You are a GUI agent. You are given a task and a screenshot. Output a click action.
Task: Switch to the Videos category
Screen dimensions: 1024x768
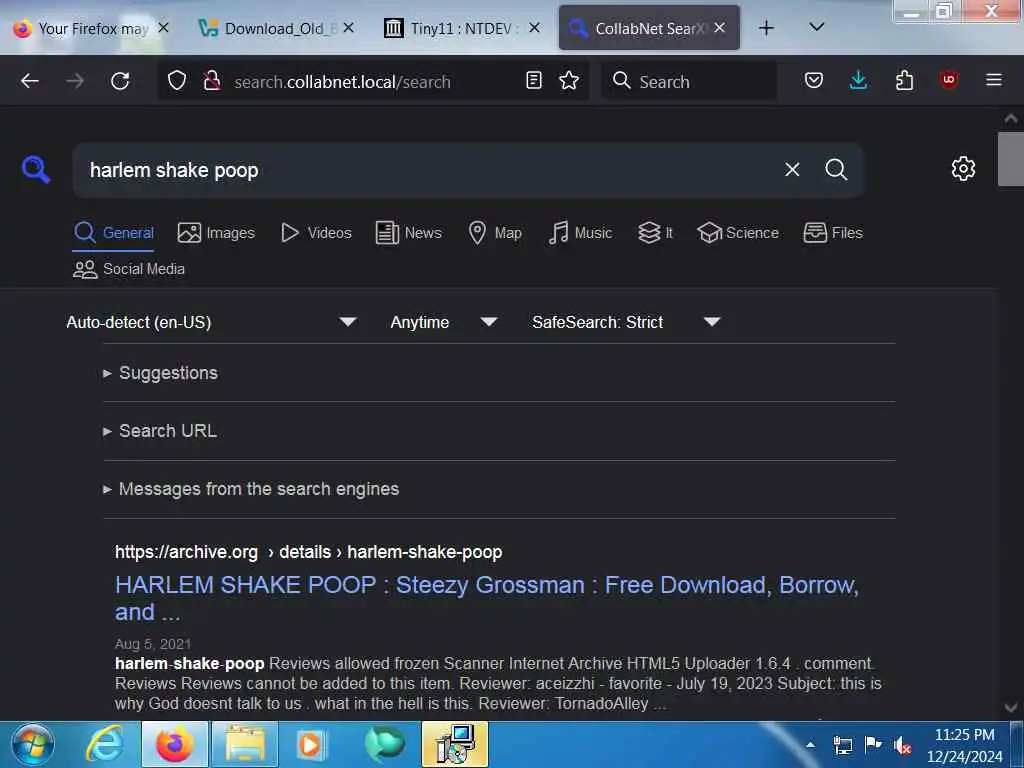point(316,232)
